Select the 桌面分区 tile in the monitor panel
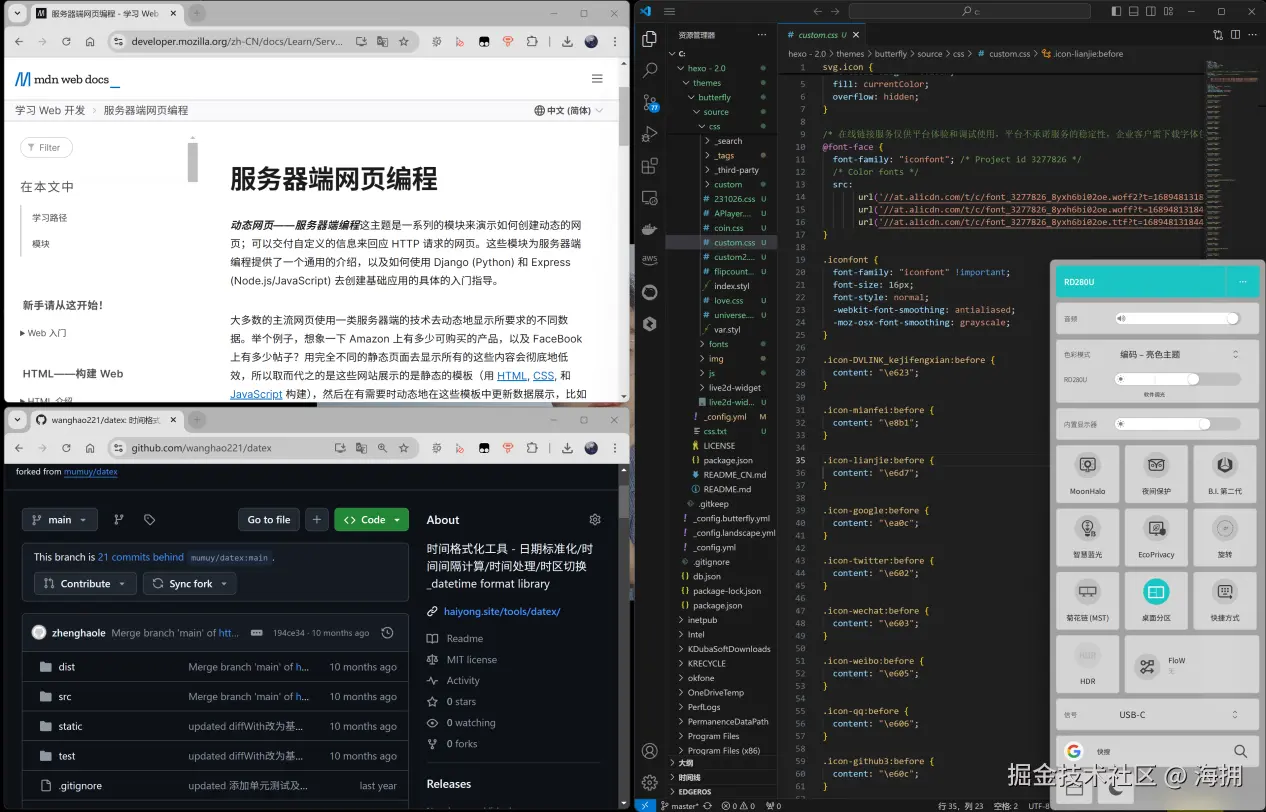 point(1156,600)
